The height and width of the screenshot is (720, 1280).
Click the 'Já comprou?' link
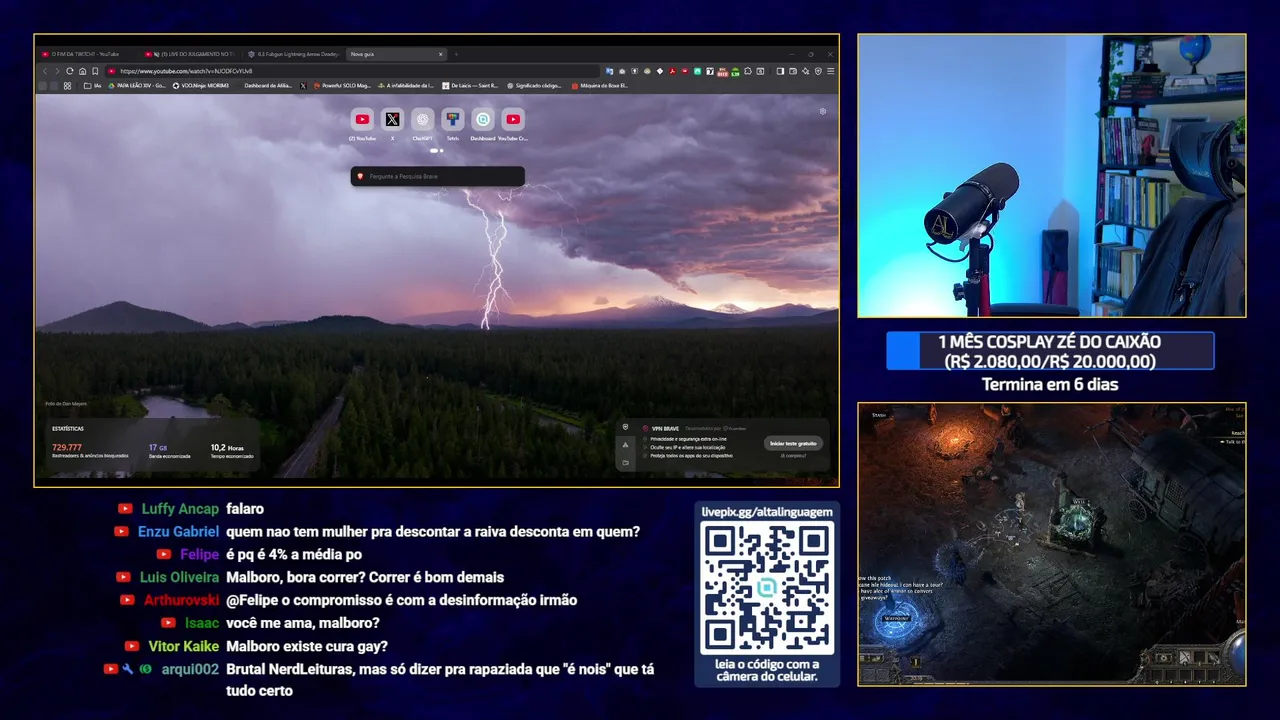point(793,456)
